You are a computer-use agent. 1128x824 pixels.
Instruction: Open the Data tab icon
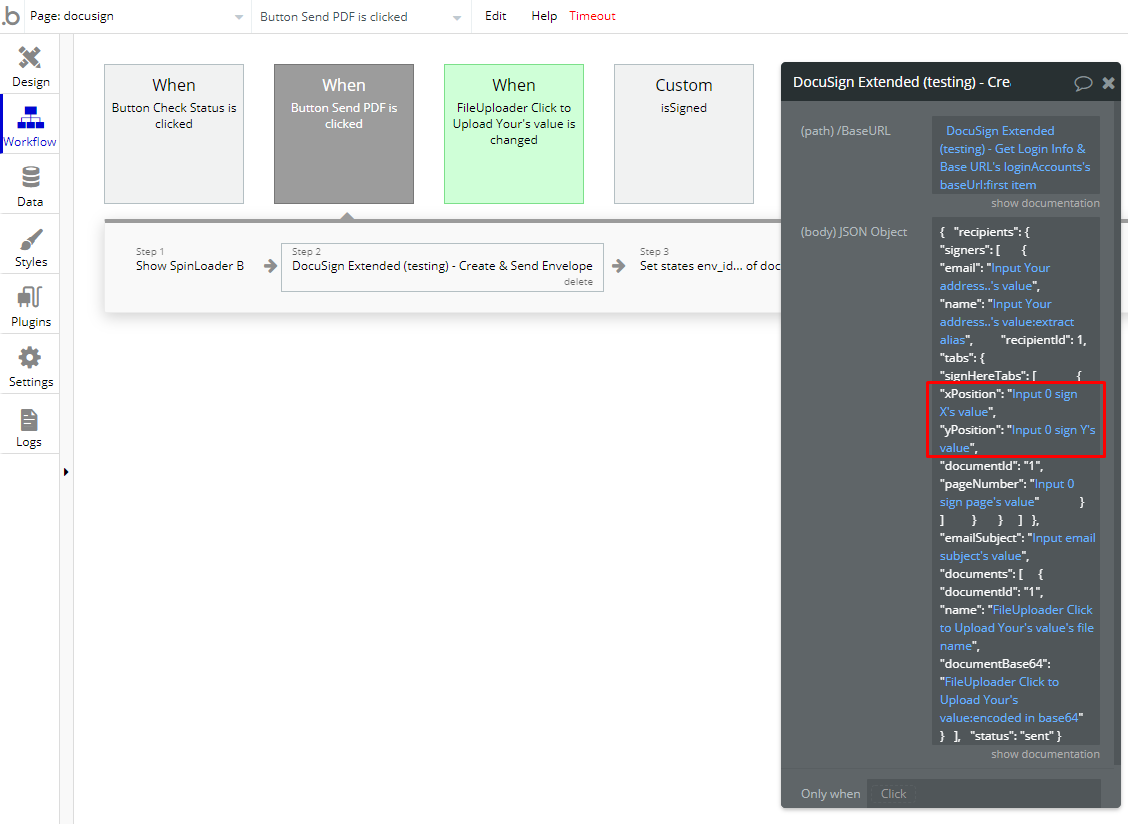point(30,177)
